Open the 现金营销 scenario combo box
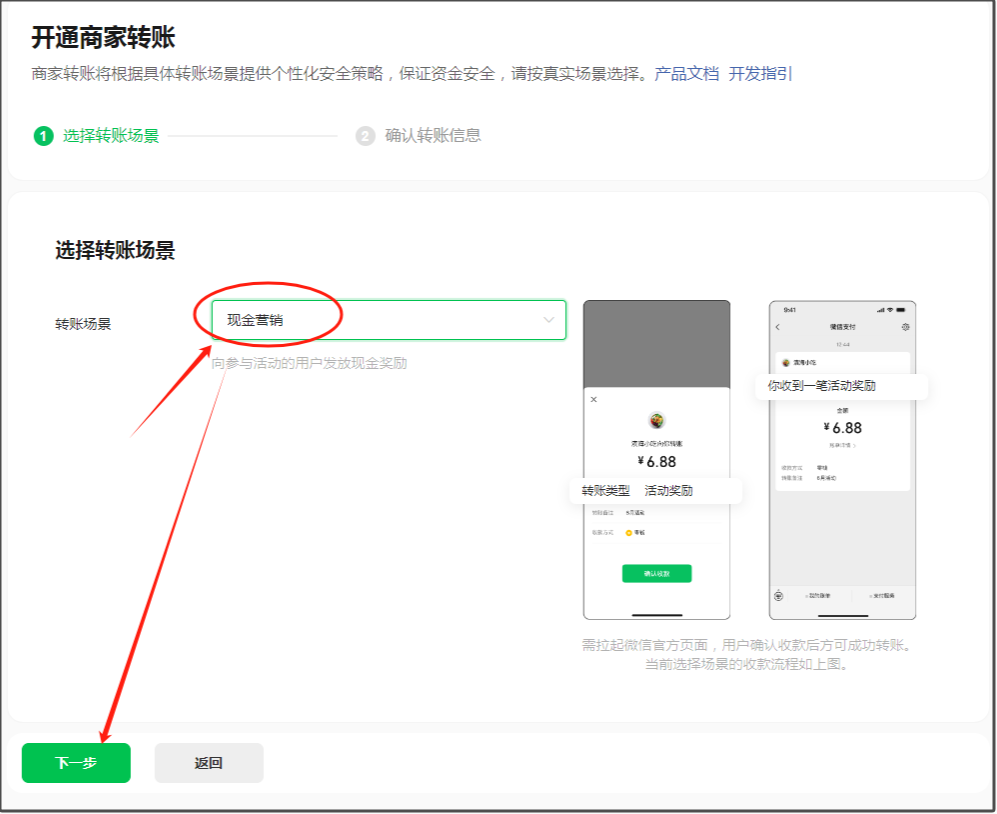 pos(388,320)
